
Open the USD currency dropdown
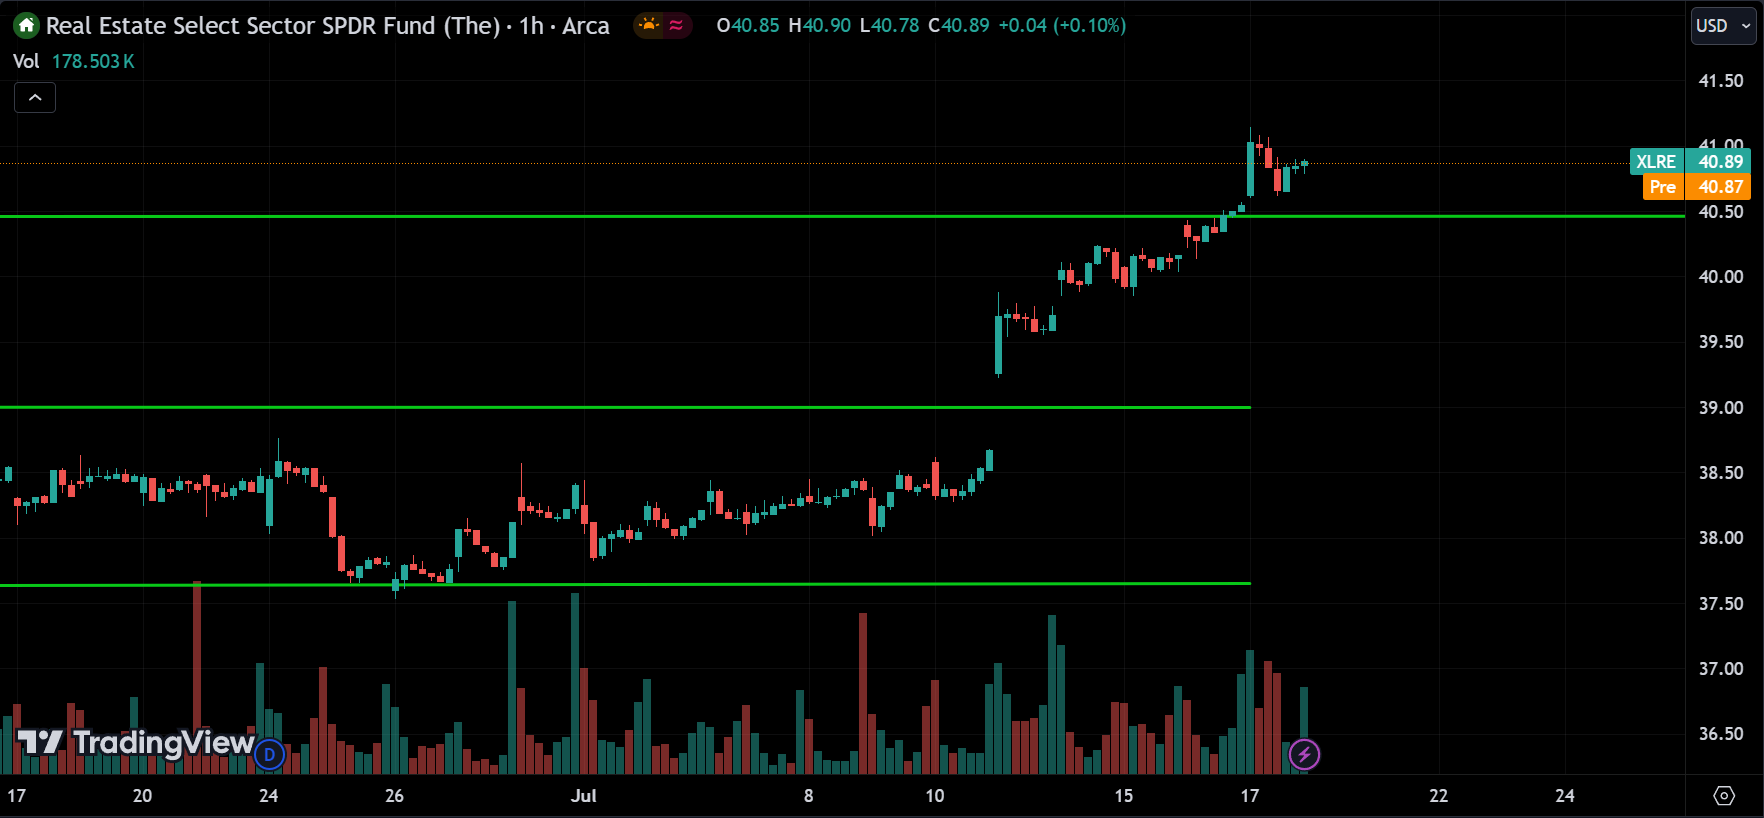point(1724,26)
